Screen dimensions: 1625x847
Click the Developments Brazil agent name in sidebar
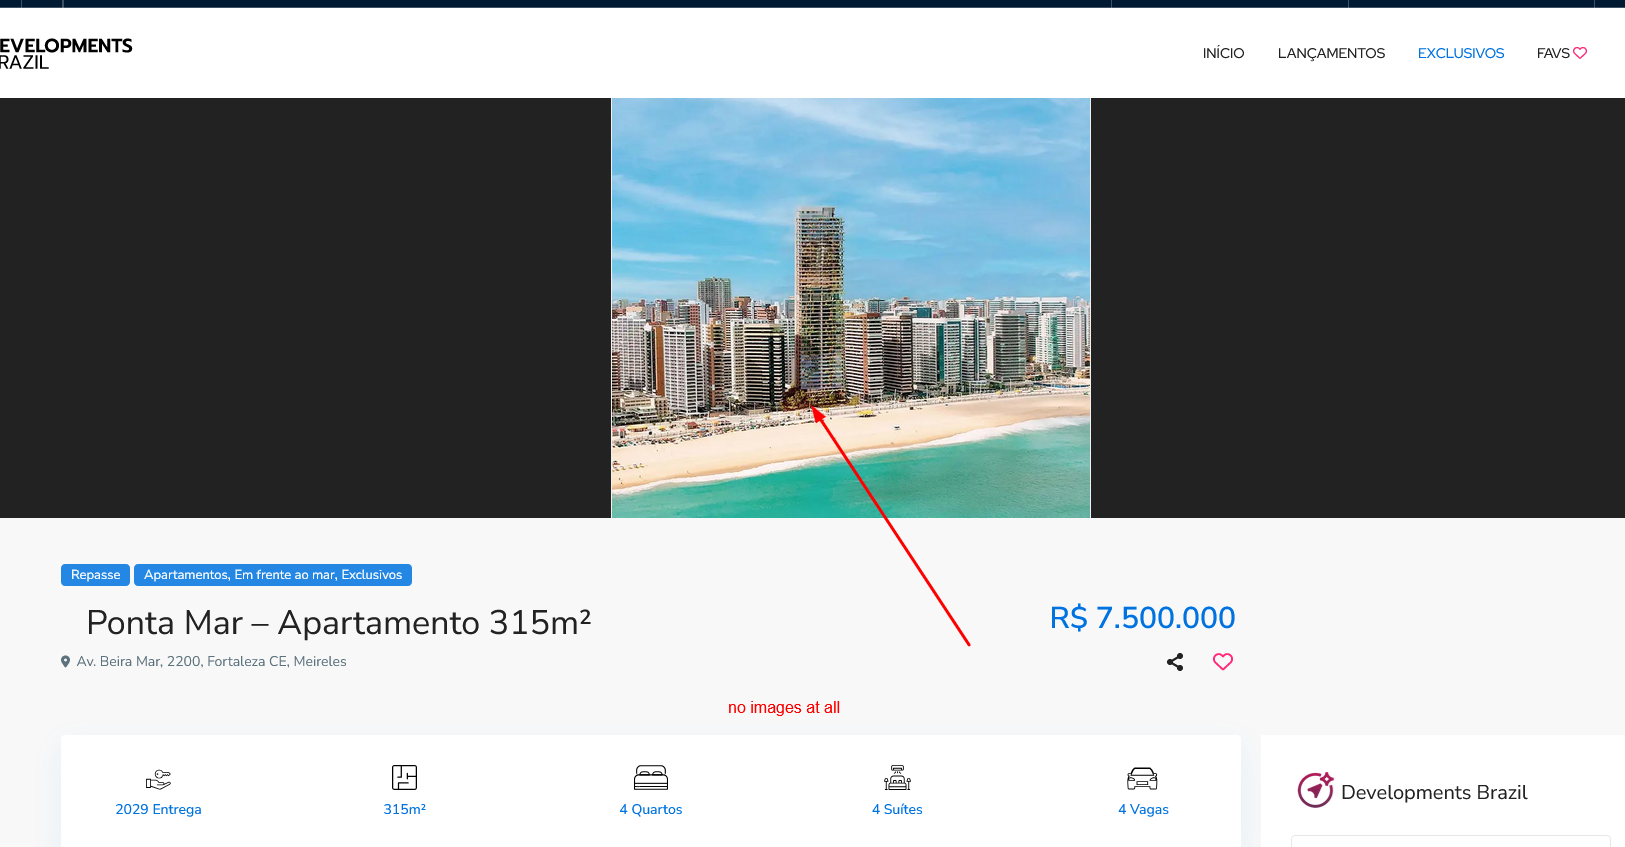(1434, 793)
